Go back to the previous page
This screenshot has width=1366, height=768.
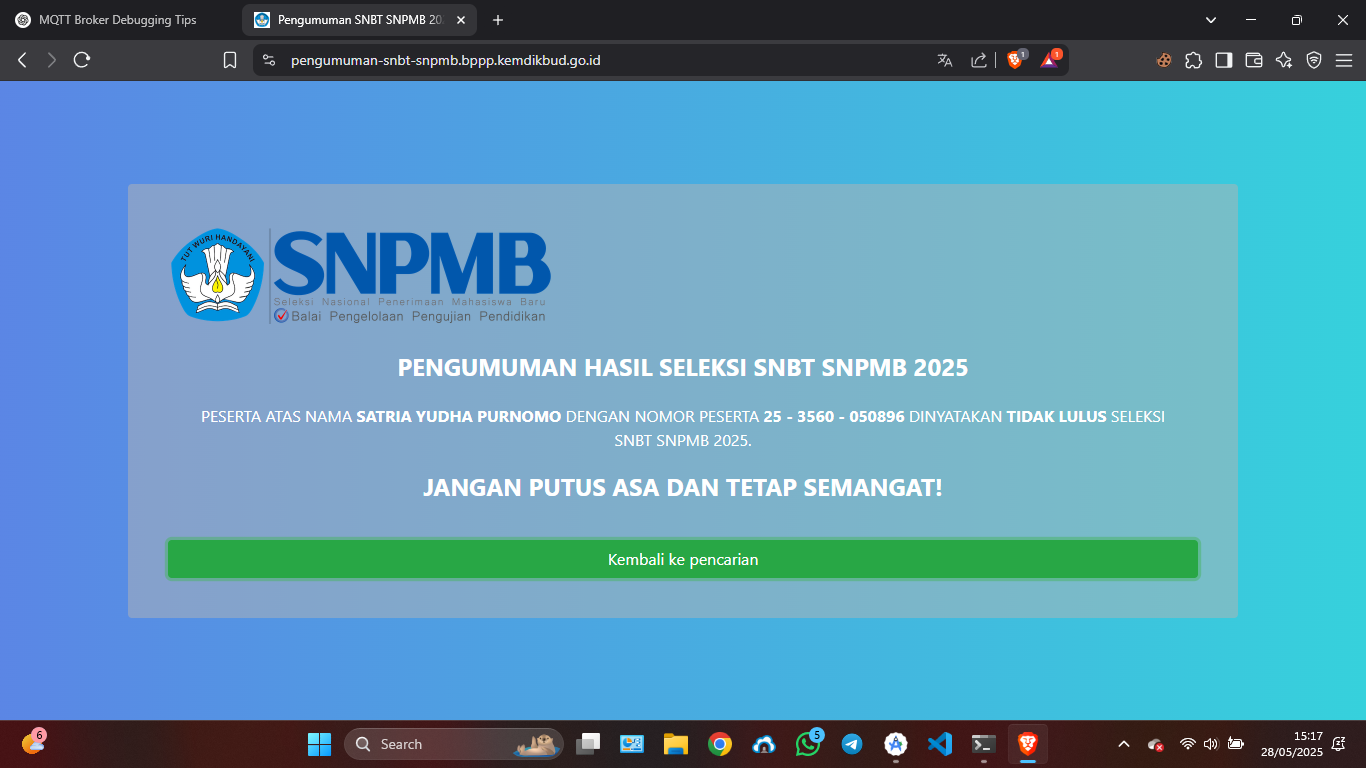click(x=22, y=60)
